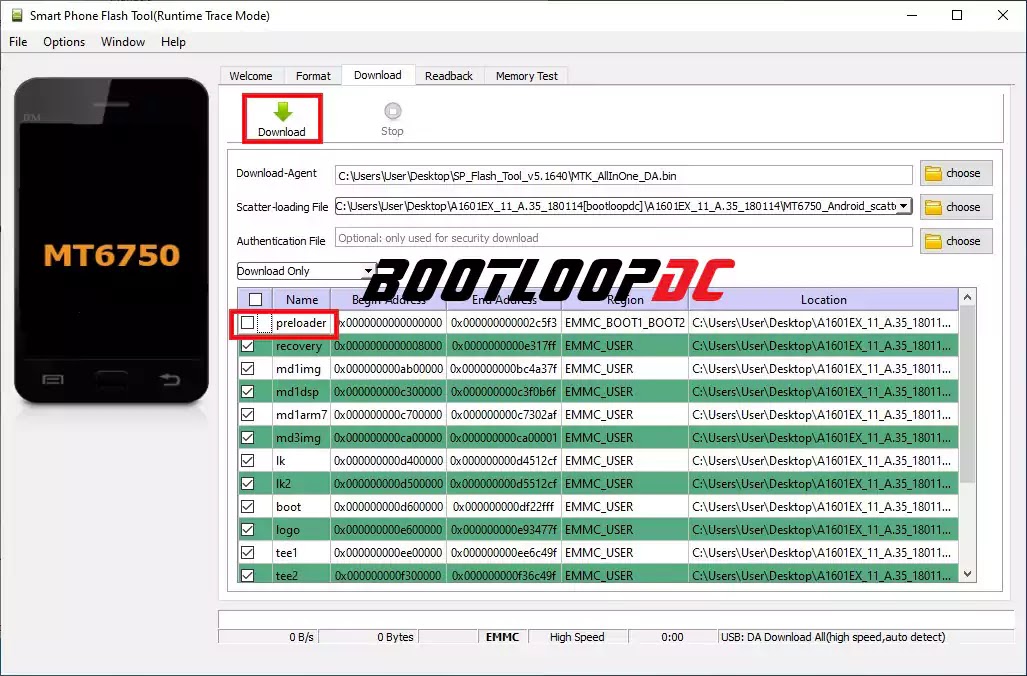This screenshot has width=1027, height=676.
Task: Uncheck the boot partition checkbox
Action: tap(248, 506)
